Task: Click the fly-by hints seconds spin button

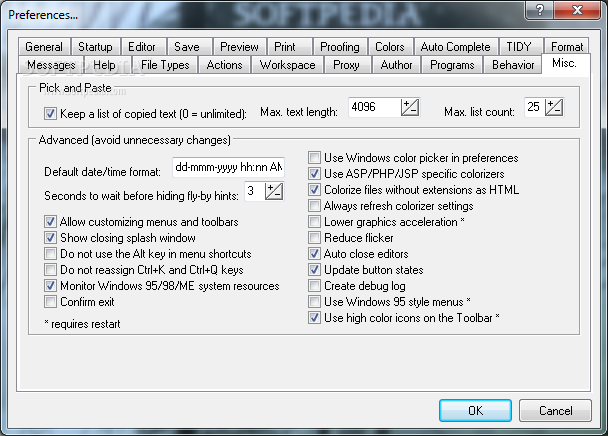Action: (274, 190)
